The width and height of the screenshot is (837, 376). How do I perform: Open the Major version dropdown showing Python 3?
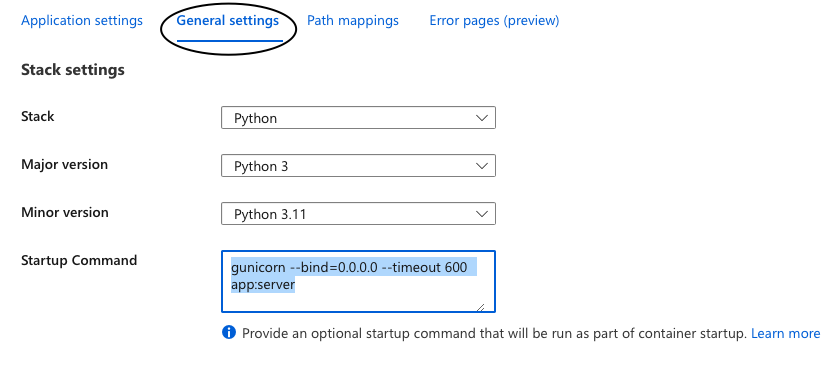tap(358, 166)
